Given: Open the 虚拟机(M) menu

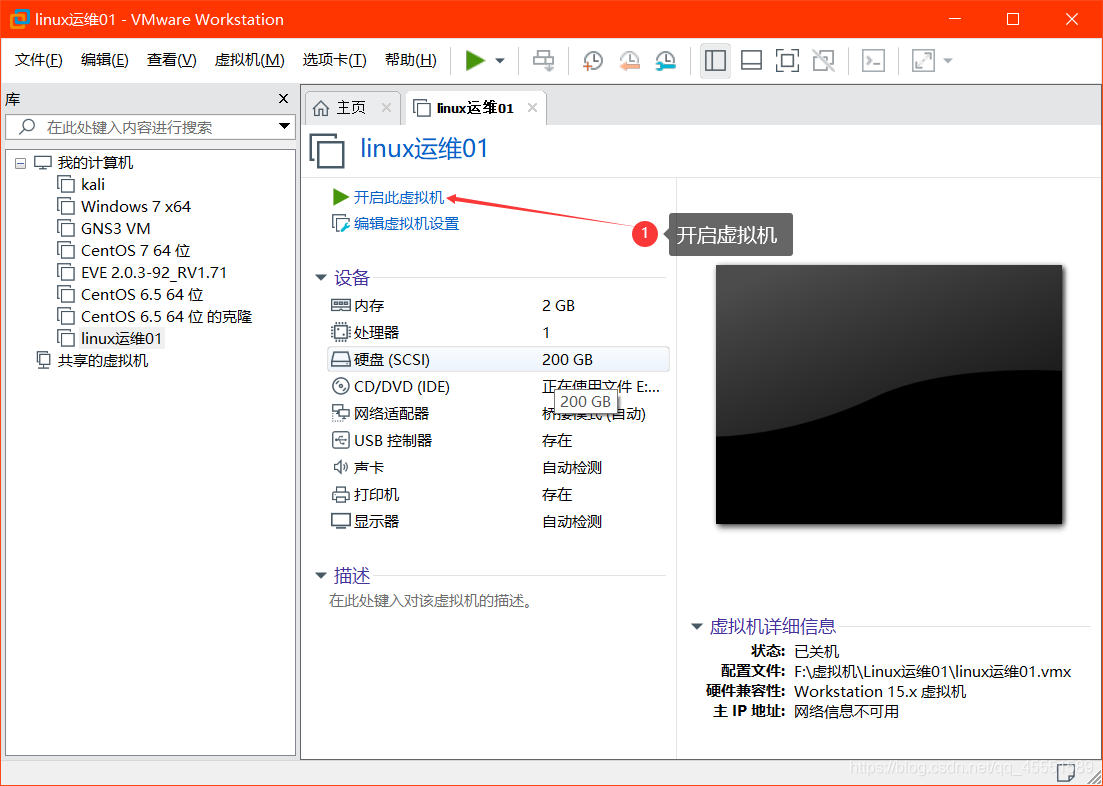Looking at the screenshot, I should click(x=249, y=61).
